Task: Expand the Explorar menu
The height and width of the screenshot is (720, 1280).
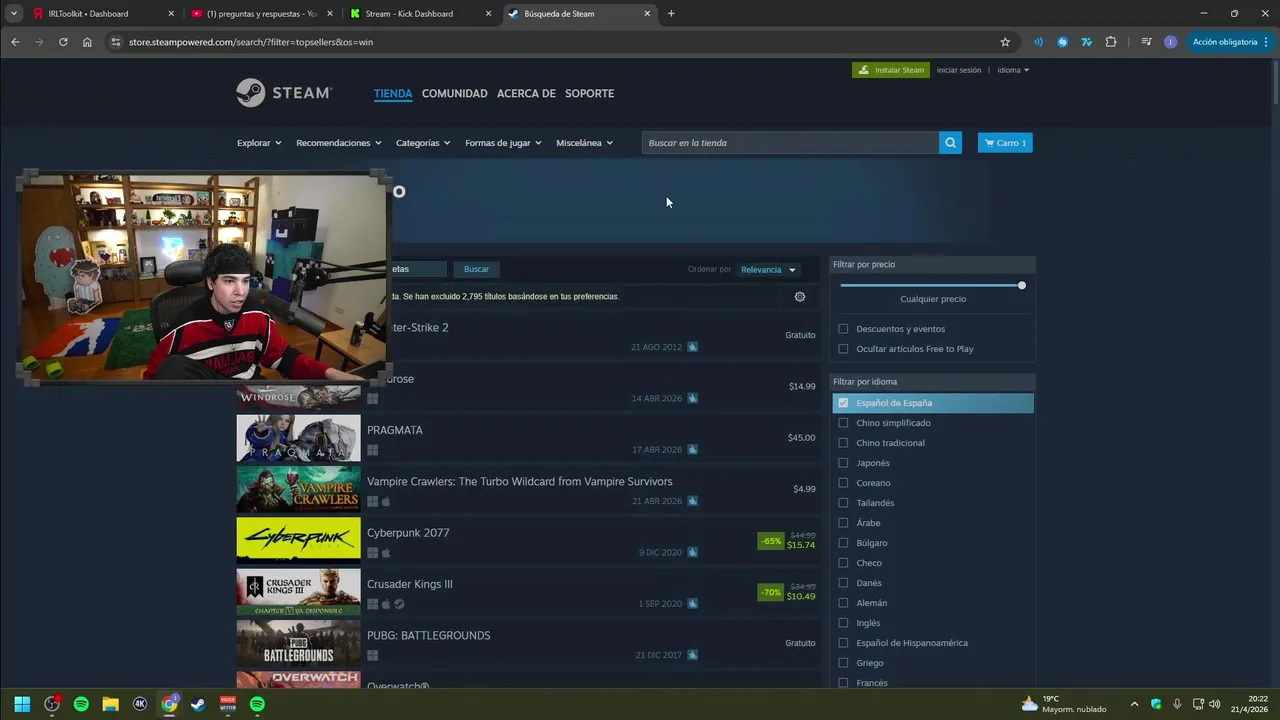Action: [x=259, y=143]
